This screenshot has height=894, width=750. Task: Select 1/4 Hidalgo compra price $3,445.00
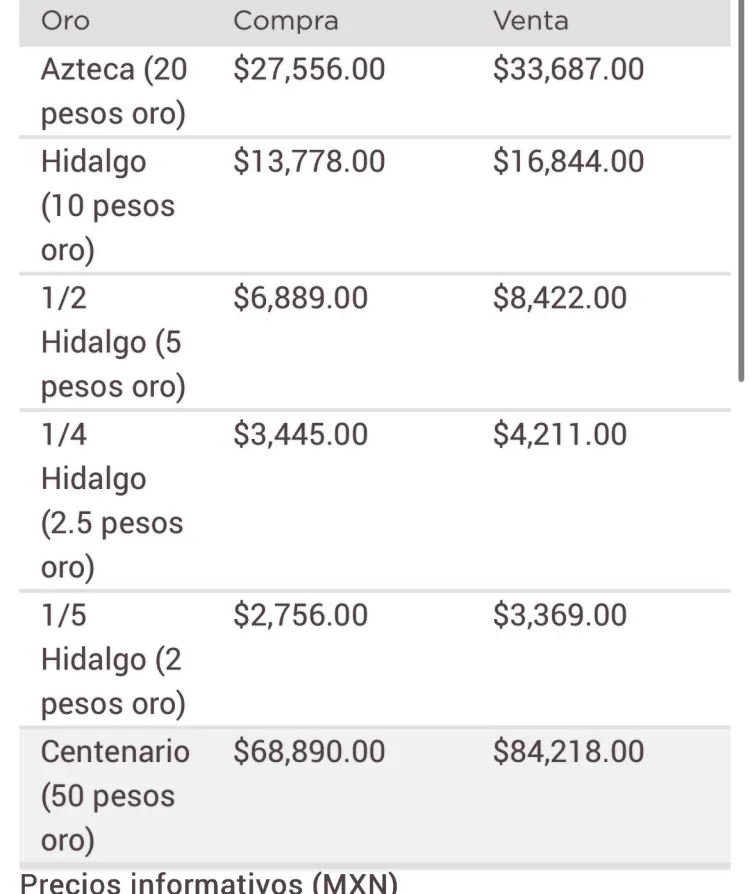coord(301,434)
